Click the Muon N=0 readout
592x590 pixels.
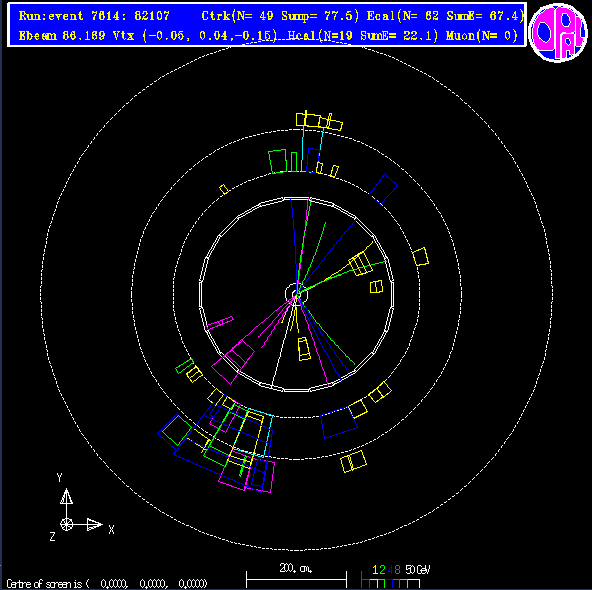click(481, 35)
